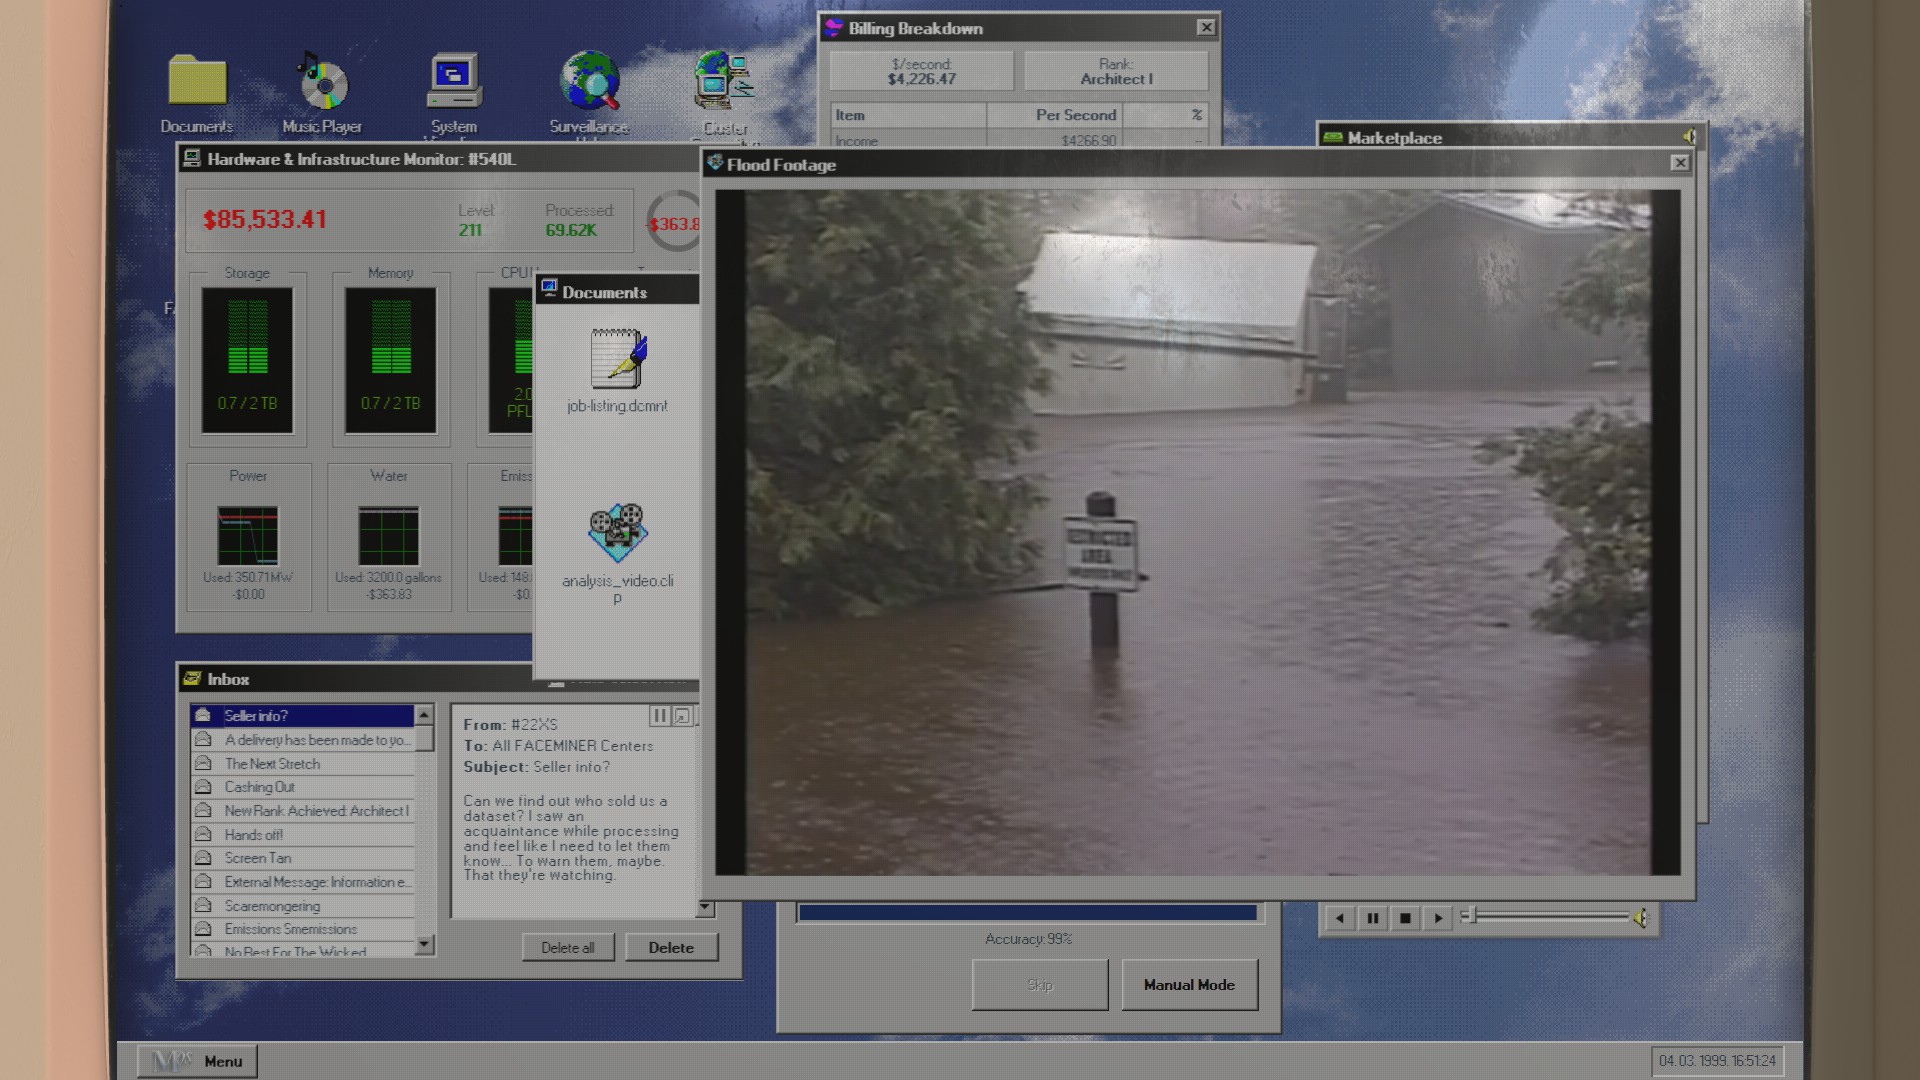
Task: Click the Marketplace speaker icon
Action: click(x=1689, y=137)
